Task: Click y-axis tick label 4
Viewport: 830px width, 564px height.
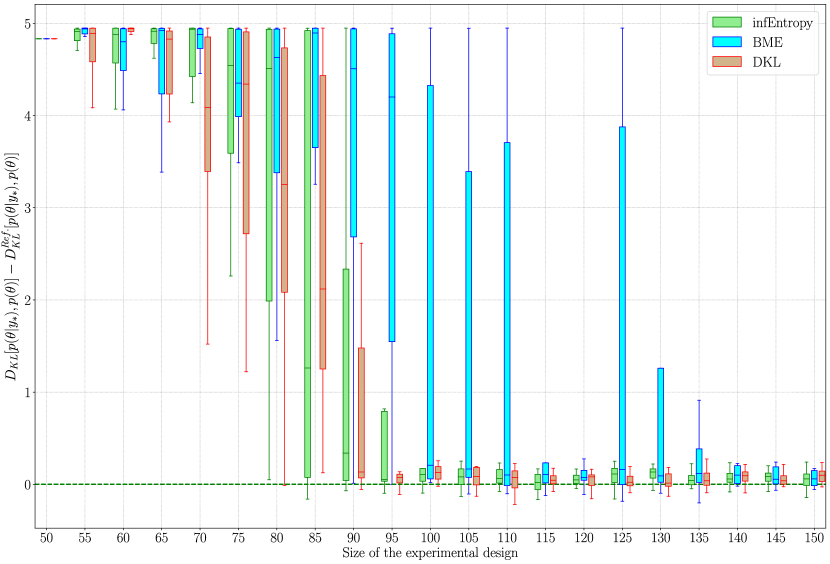Action: [27, 115]
